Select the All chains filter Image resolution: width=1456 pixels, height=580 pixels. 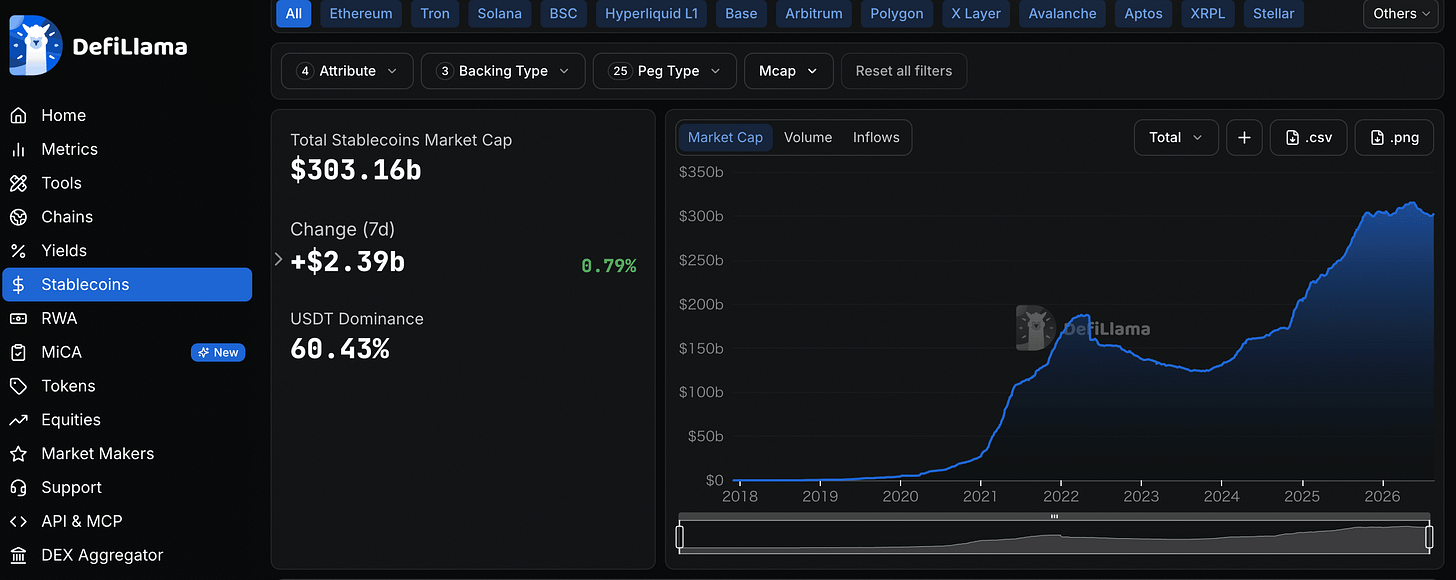tap(294, 14)
